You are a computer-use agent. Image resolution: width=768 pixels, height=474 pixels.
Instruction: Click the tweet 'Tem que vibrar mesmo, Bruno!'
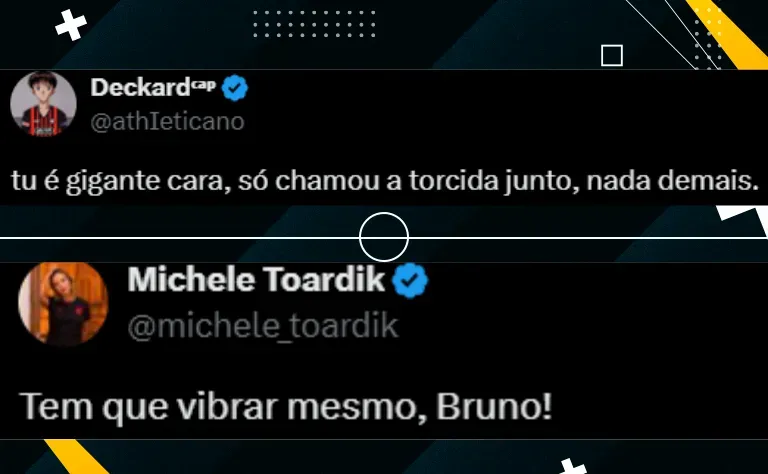286,406
